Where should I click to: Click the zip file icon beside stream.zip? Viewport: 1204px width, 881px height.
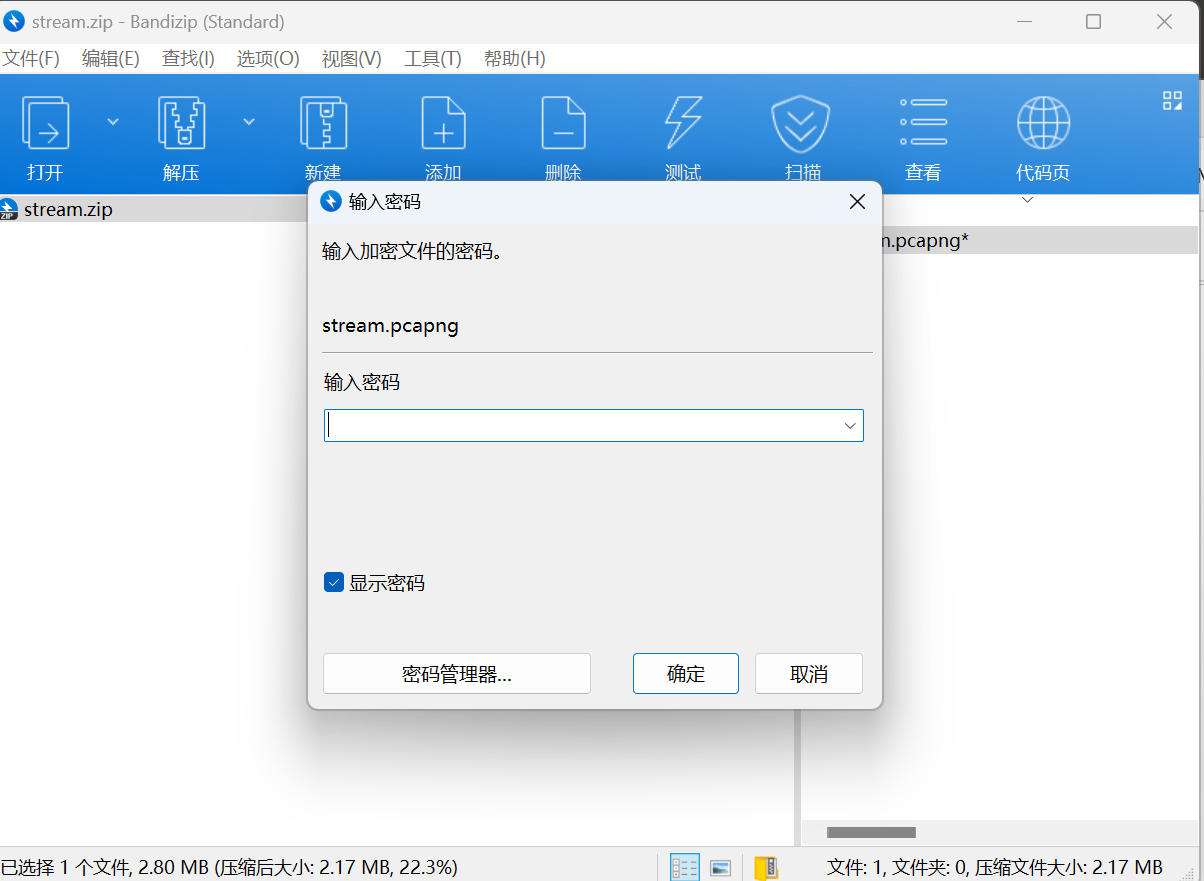click(9, 210)
